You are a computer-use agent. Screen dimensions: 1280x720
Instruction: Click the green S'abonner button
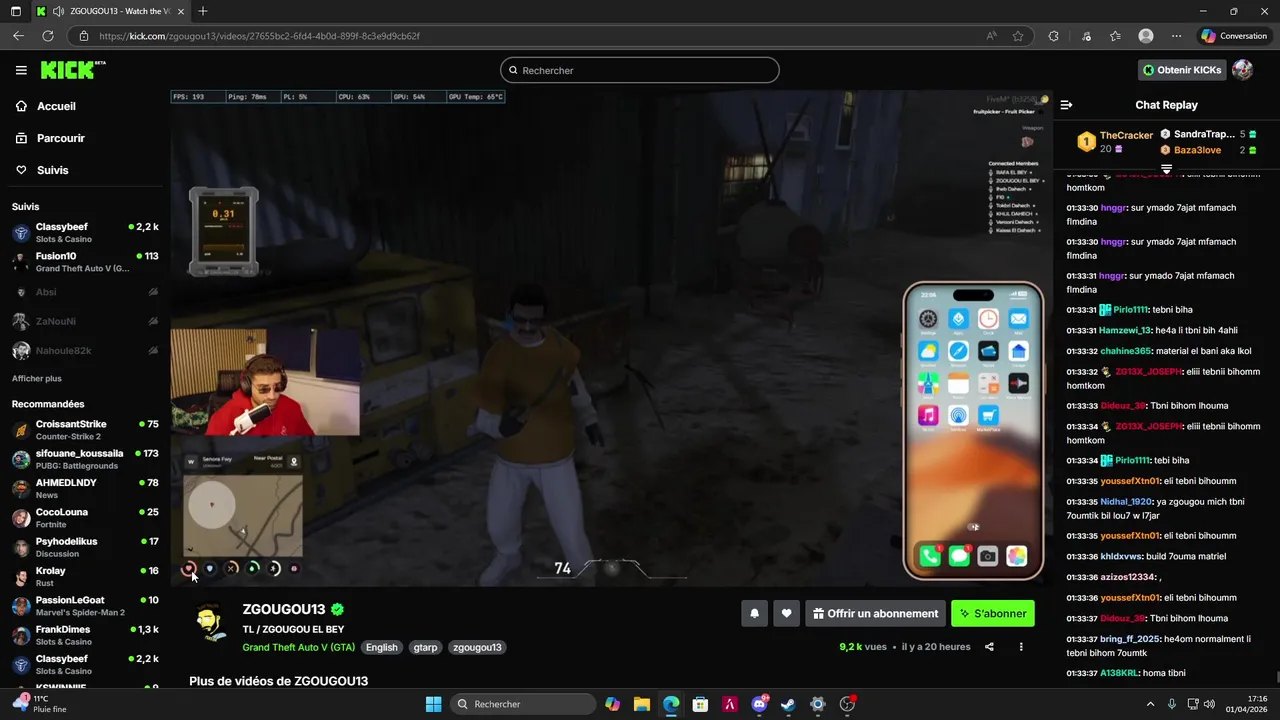pos(993,614)
